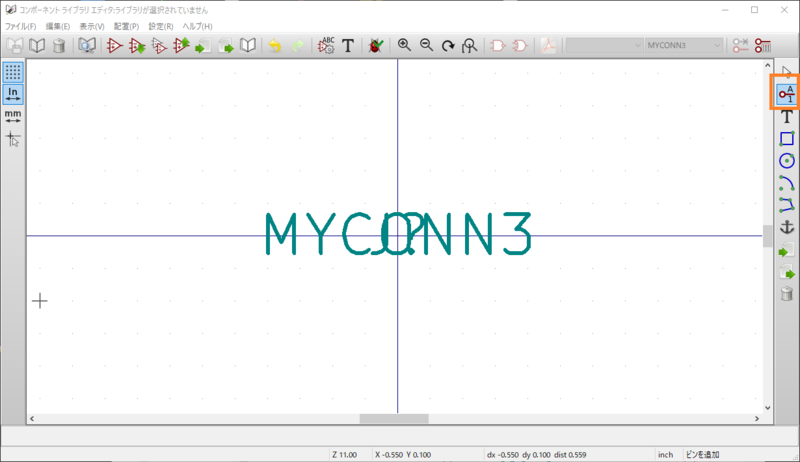Click the scroll down arrow
800x462 pixels.
click(767, 408)
